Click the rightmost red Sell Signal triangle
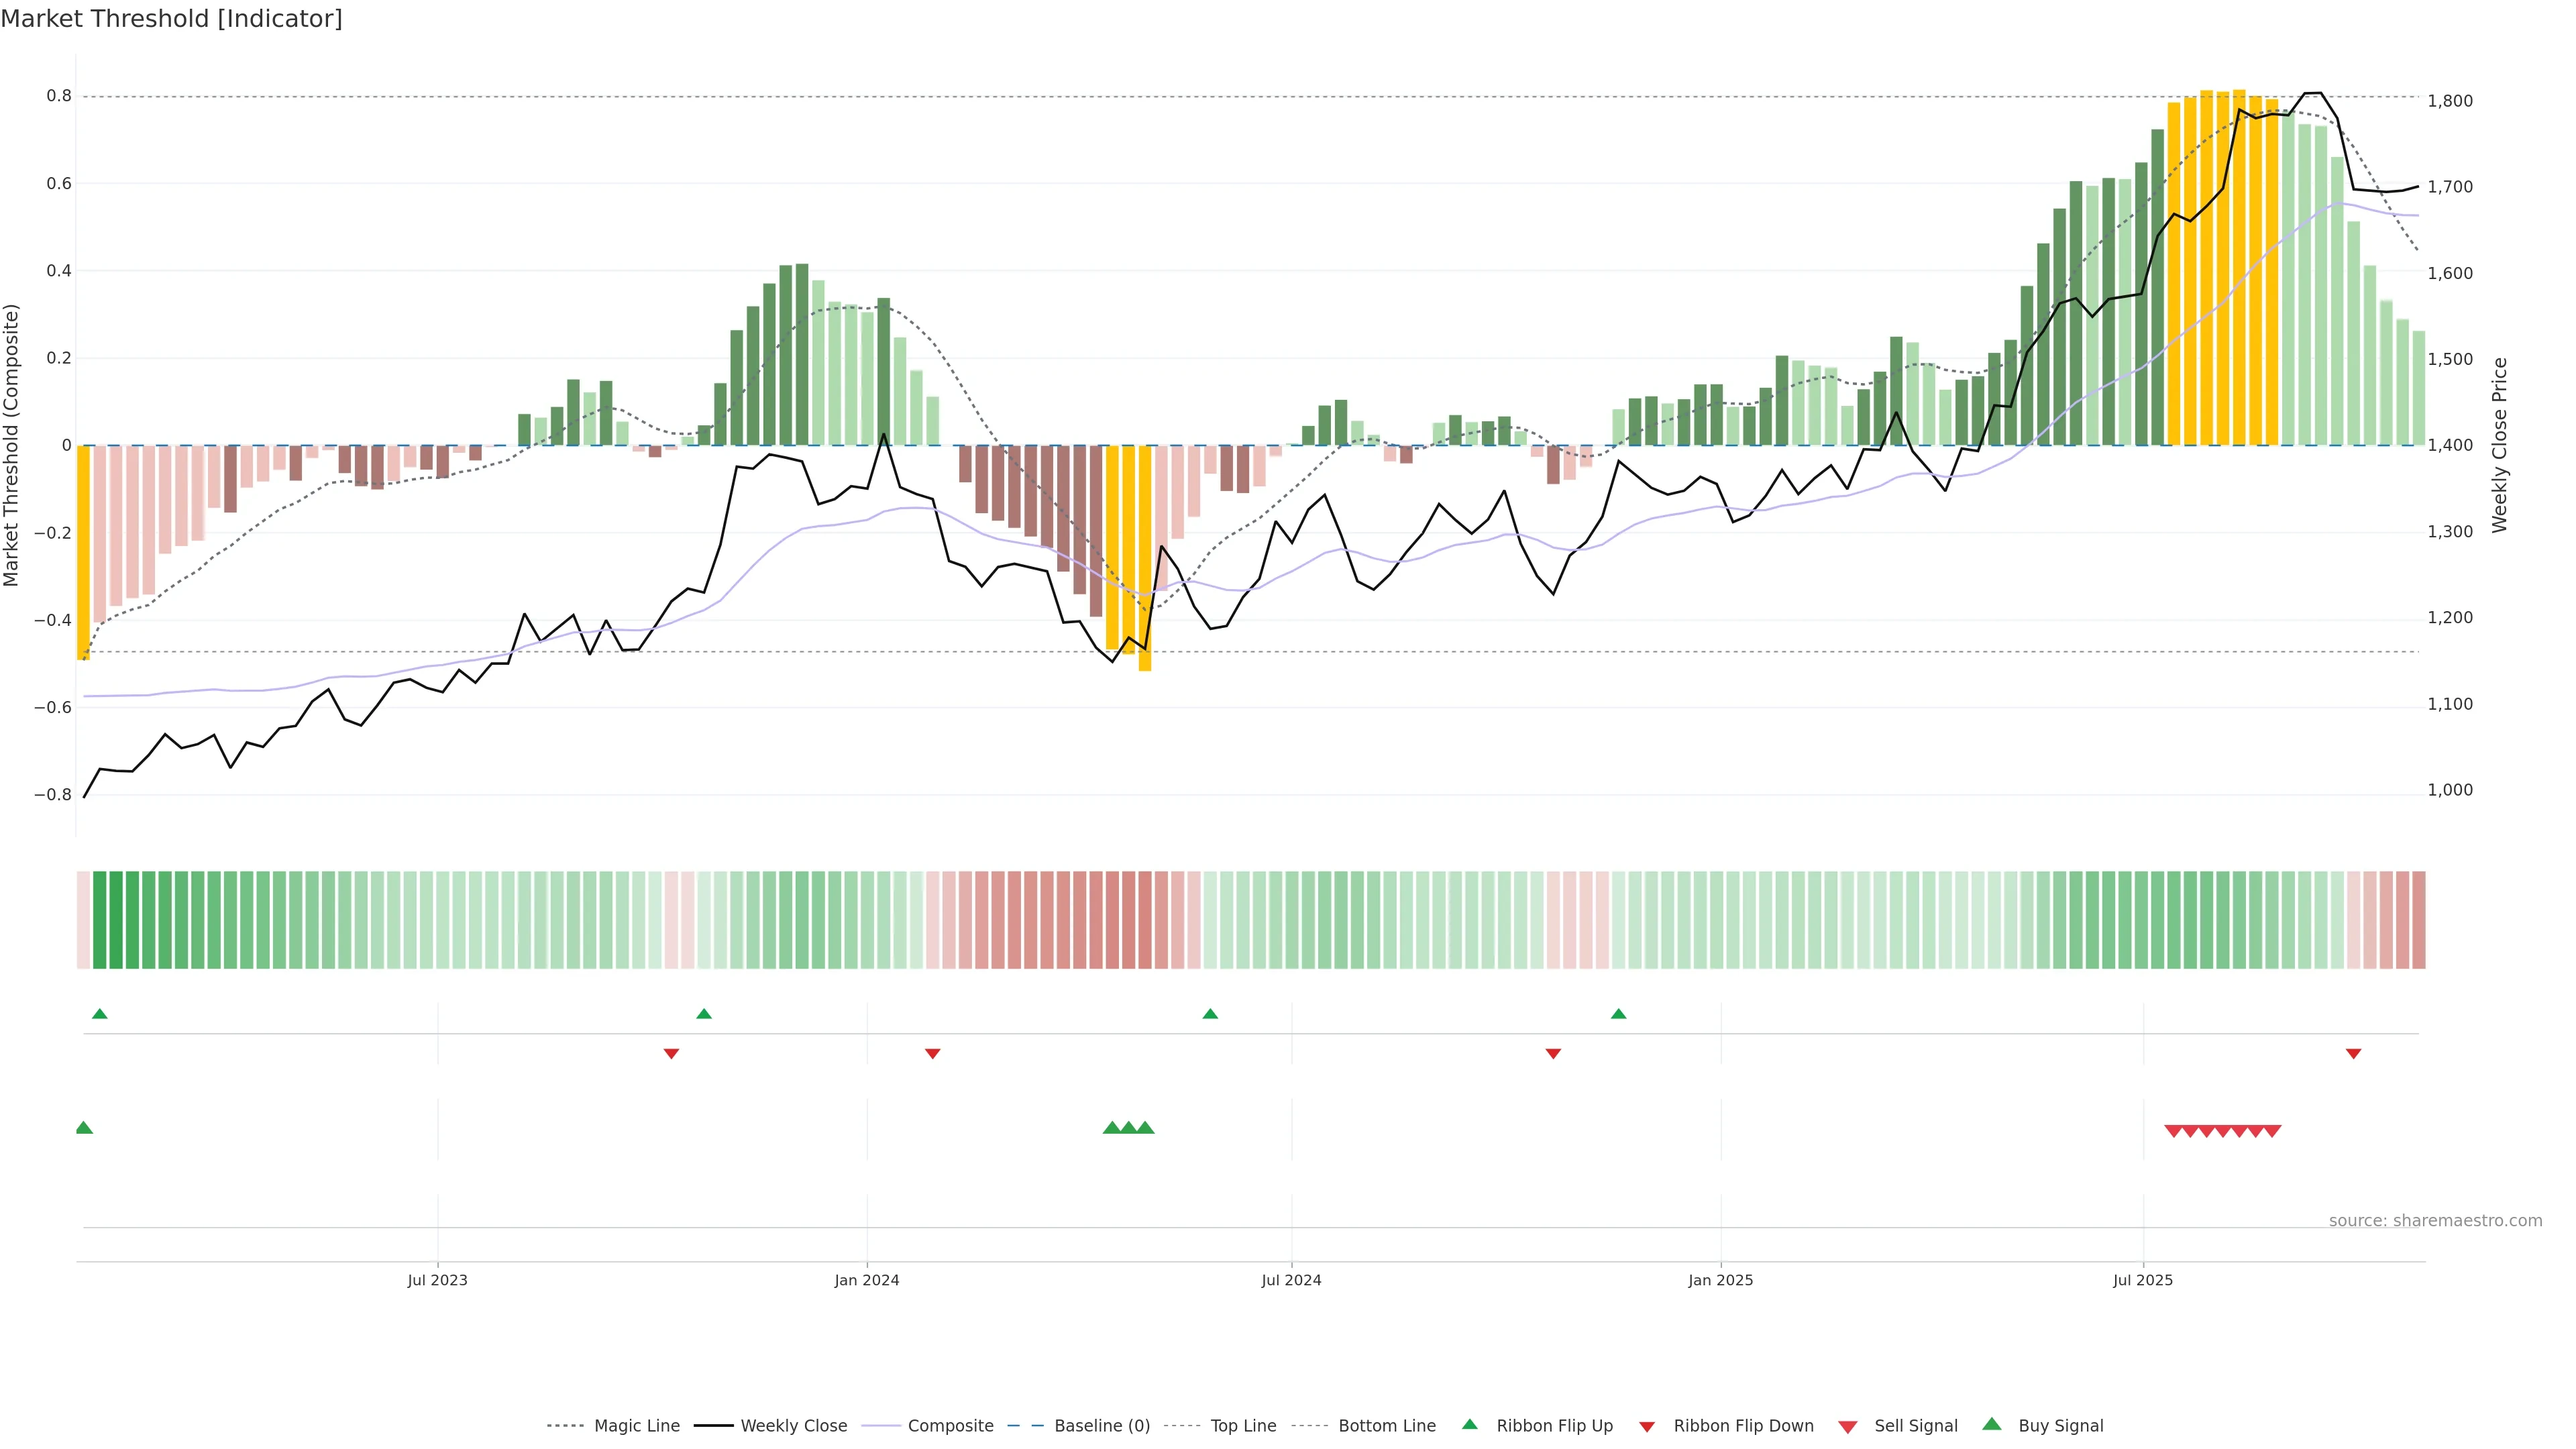 click(2272, 1131)
